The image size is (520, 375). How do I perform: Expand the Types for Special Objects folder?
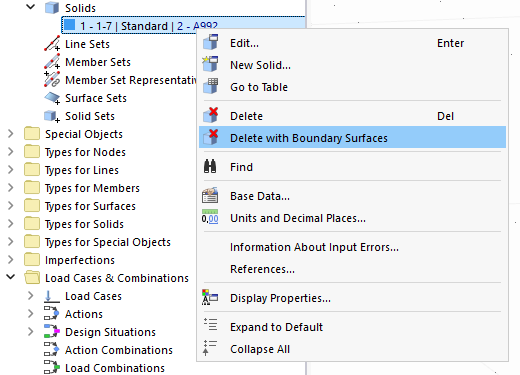click(11, 242)
